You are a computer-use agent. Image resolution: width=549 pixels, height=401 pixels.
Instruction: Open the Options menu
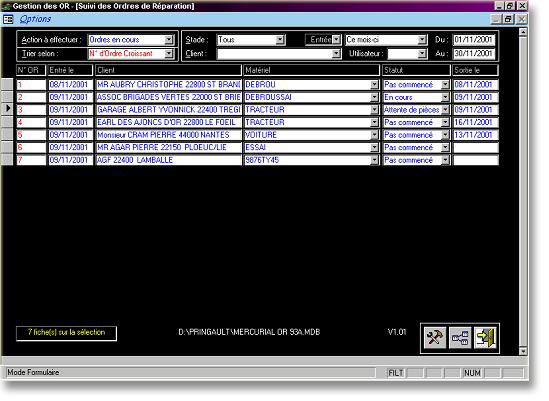tap(35, 19)
